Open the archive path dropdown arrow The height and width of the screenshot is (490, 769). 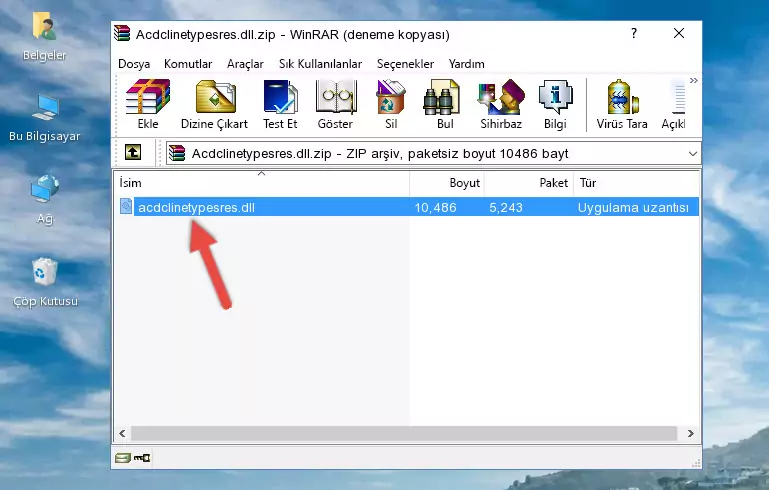coord(692,154)
